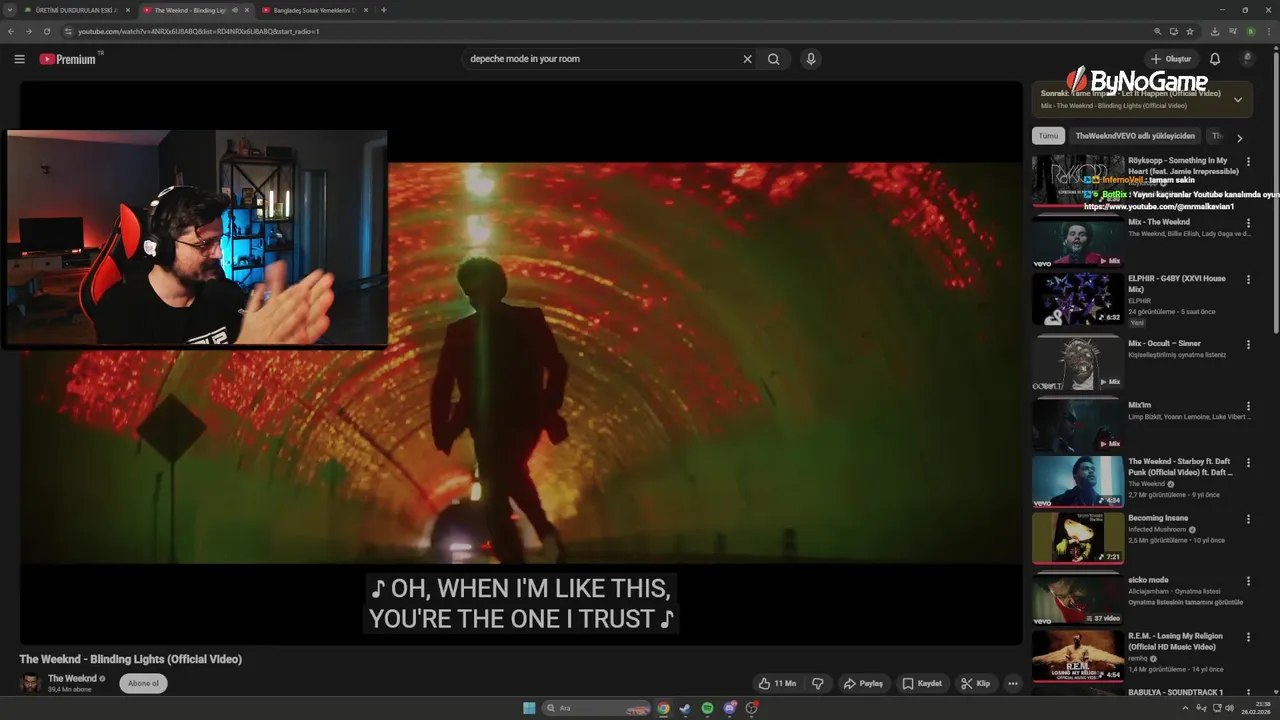Switch to the Bangladeş Sokak Yemeklerini tab
Image resolution: width=1280 pixels, height=720 pixels.
point(315,10)
